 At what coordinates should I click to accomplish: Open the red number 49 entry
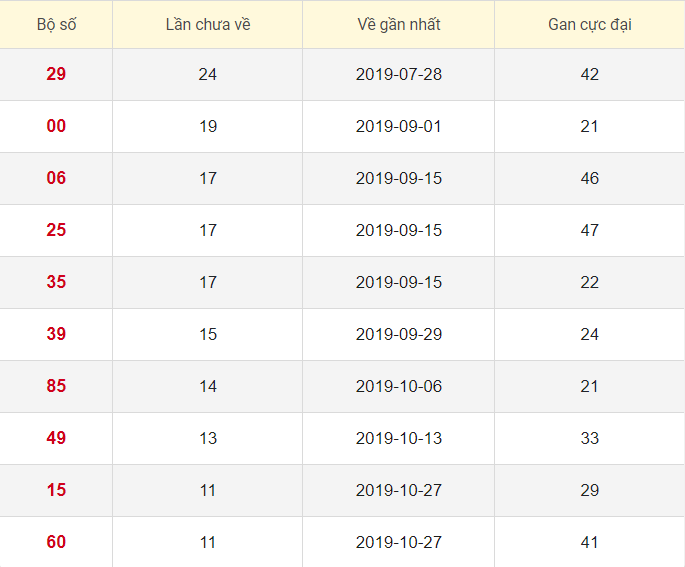tap(56, 438)
